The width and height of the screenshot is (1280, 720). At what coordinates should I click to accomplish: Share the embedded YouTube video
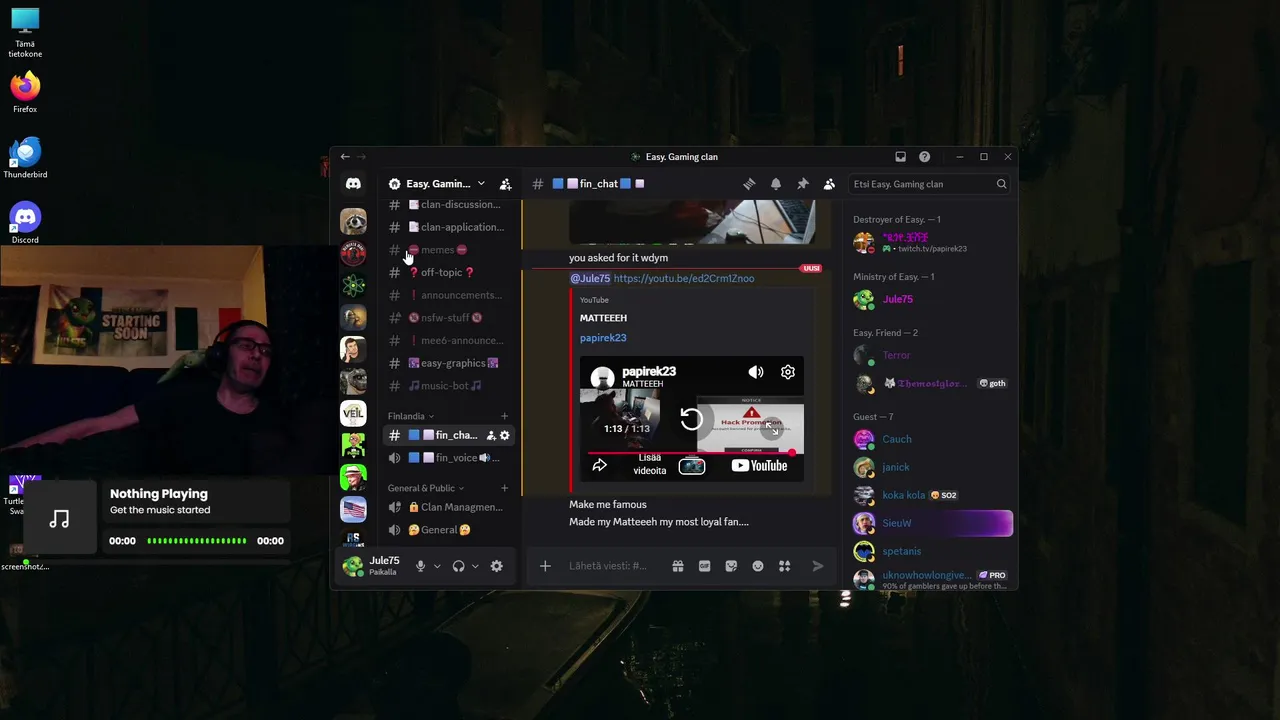599,465
